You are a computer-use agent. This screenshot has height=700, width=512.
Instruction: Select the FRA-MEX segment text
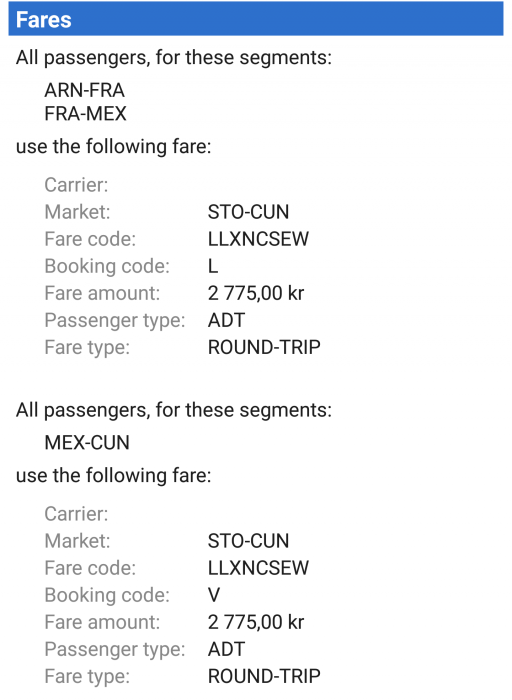coord(85,113)
